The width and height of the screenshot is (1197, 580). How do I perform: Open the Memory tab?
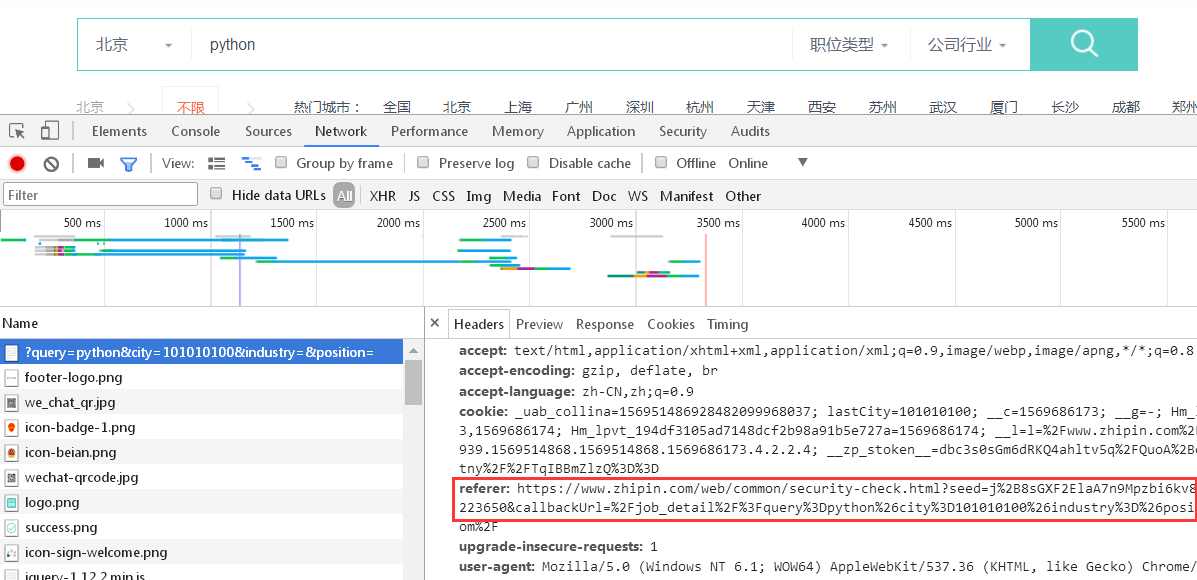click(x=518, y=131)
